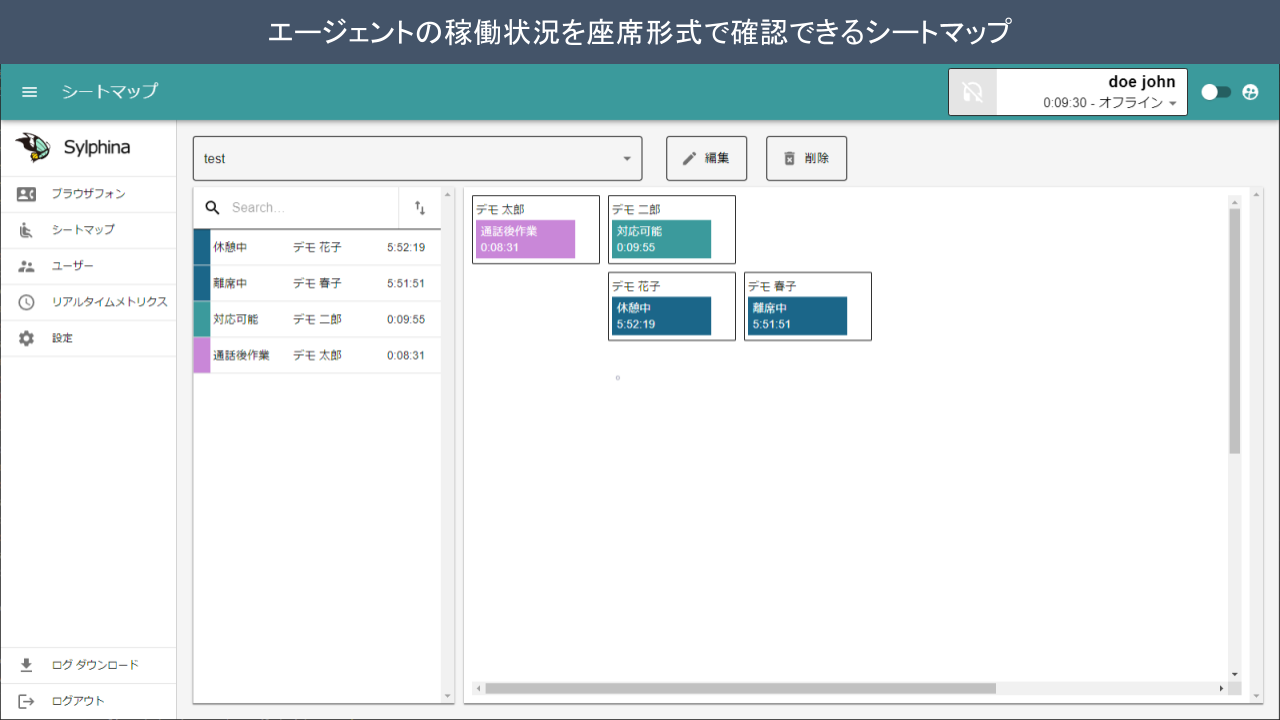
Task: Click ログアウト to sign out
Action: coord(78,701)
